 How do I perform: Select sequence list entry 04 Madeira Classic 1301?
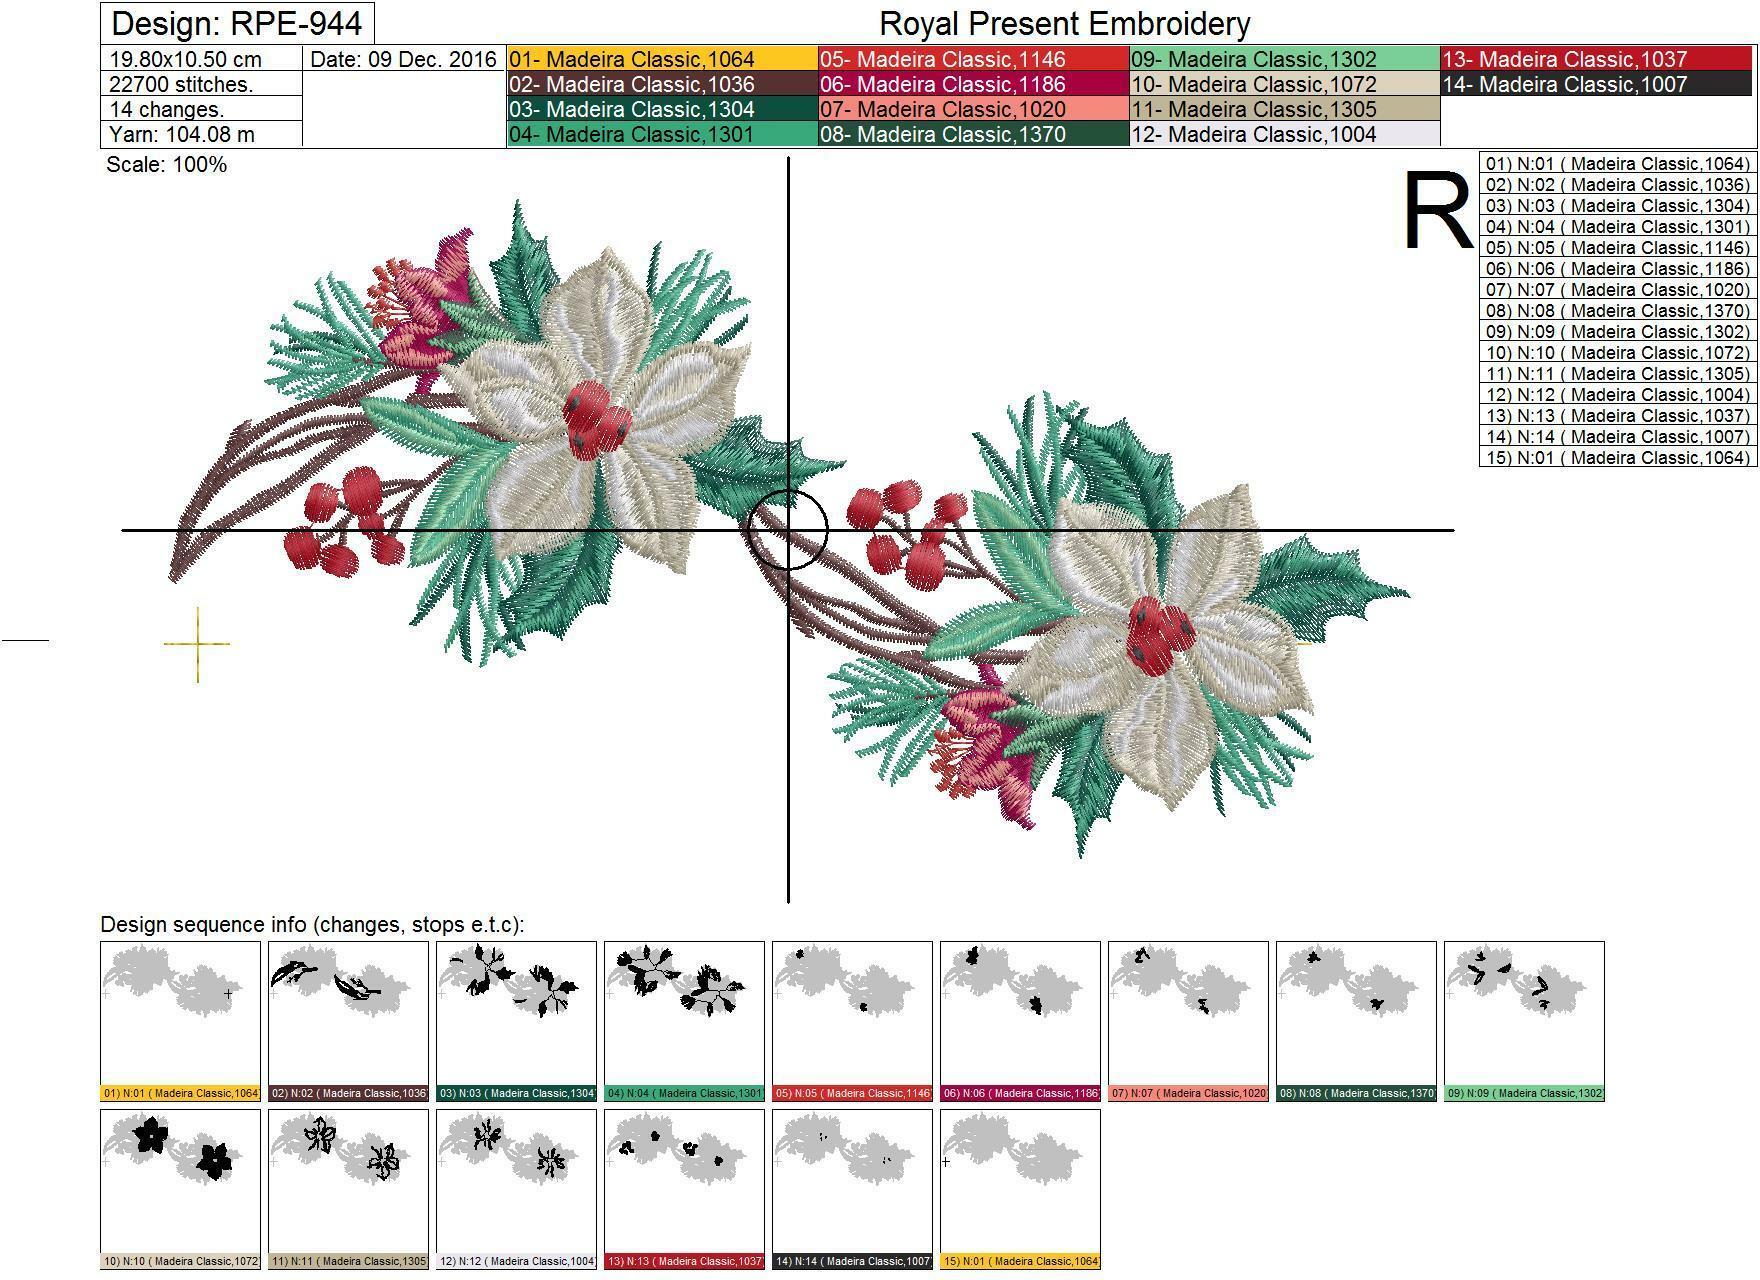[1617, 227]
